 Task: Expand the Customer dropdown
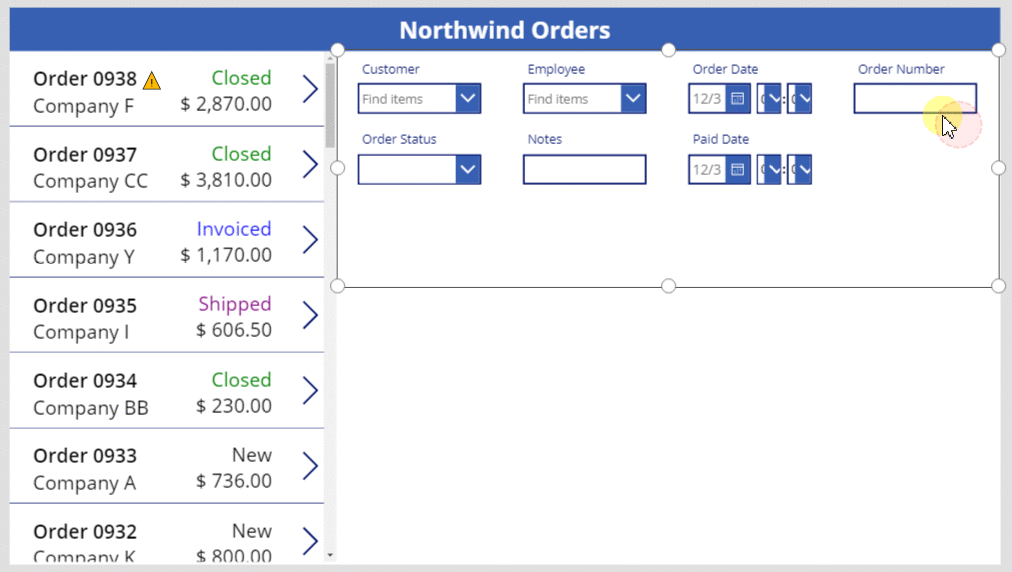(x=469, y=99)
